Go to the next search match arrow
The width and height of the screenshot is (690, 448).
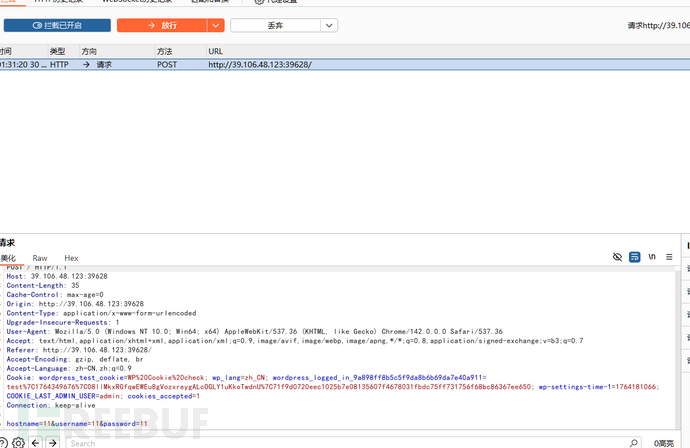pos(53,442)
